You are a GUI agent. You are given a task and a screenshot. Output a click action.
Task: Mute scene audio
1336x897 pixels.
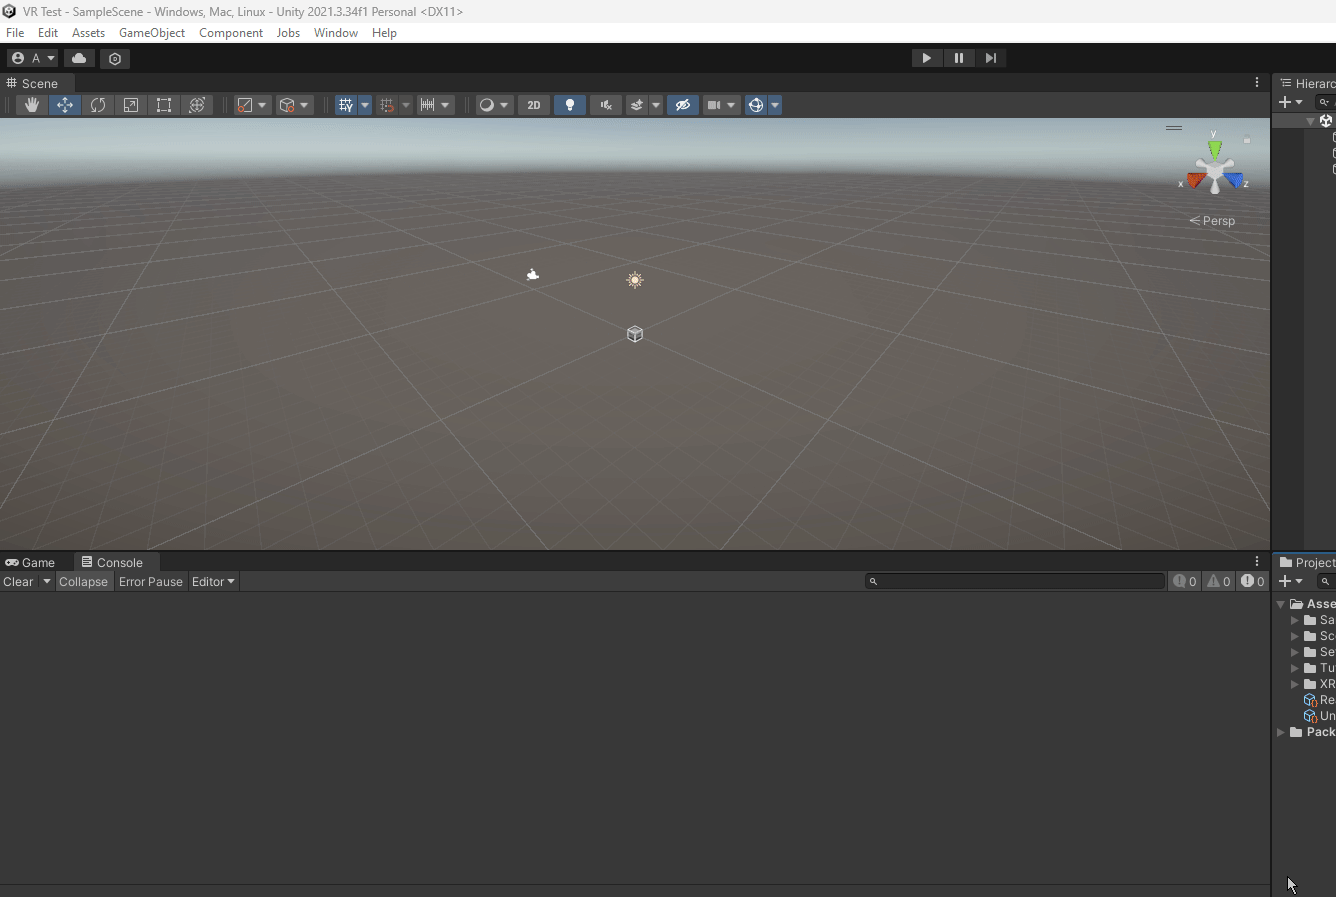coord(604,104)
